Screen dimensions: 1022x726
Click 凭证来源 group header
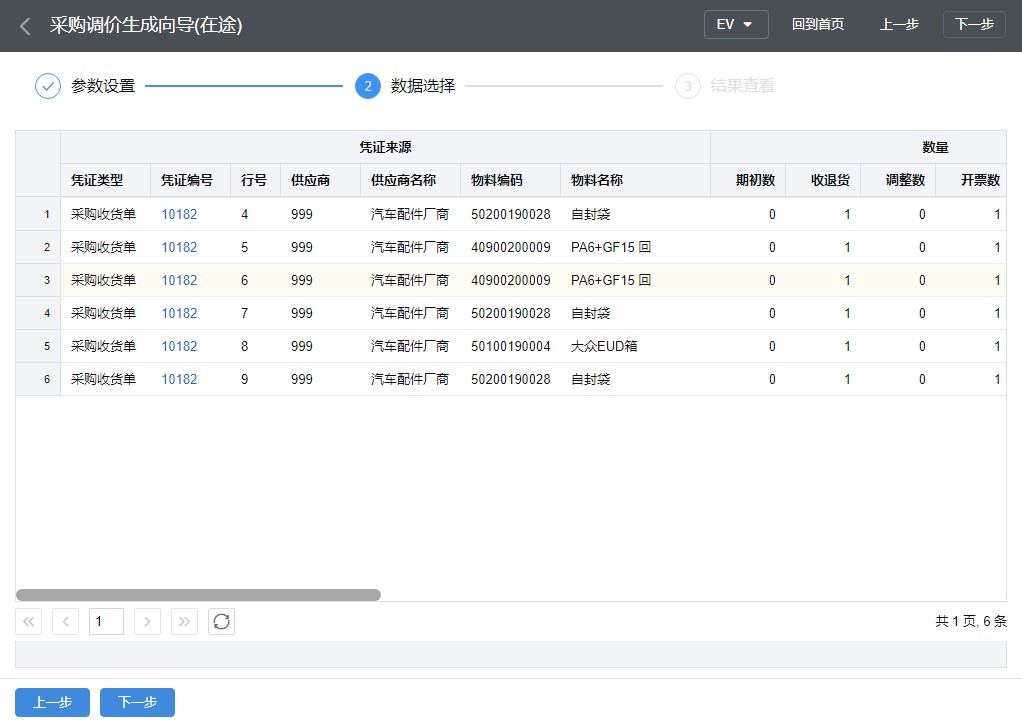coord(385,147)
